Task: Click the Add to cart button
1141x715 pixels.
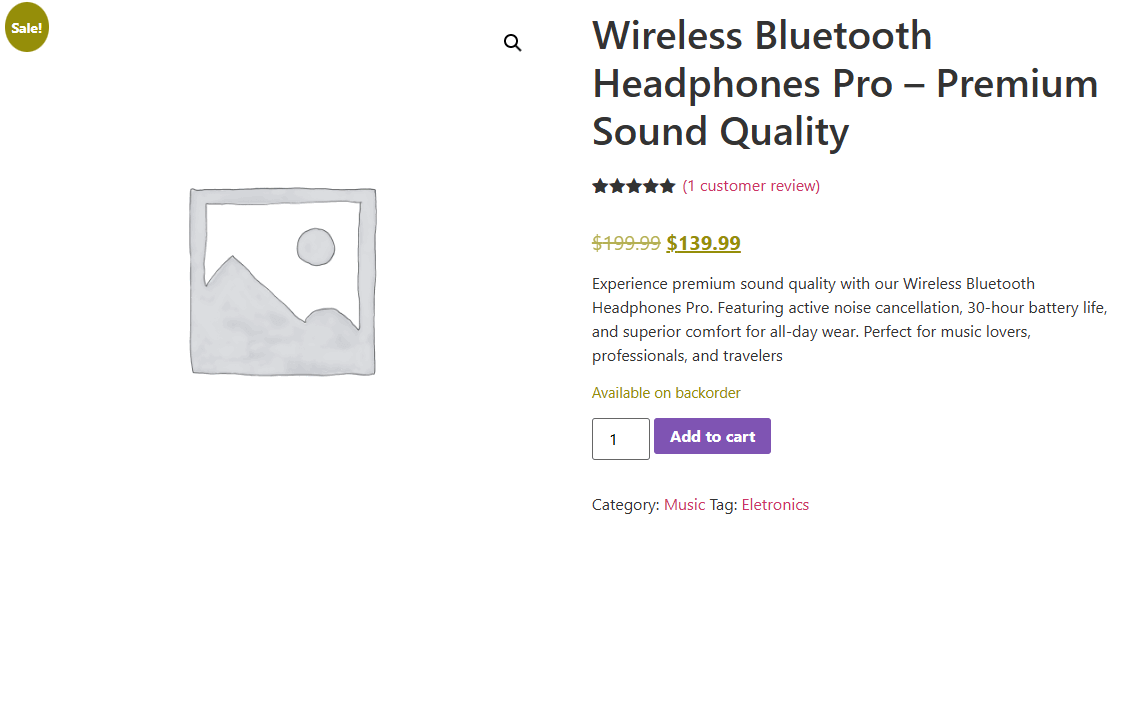Action: [712, 436]
